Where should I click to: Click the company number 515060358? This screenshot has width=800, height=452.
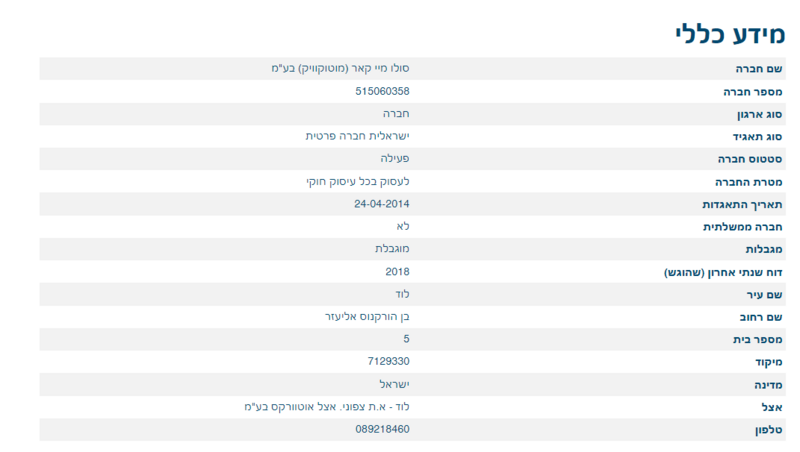(x=382, y=91)
